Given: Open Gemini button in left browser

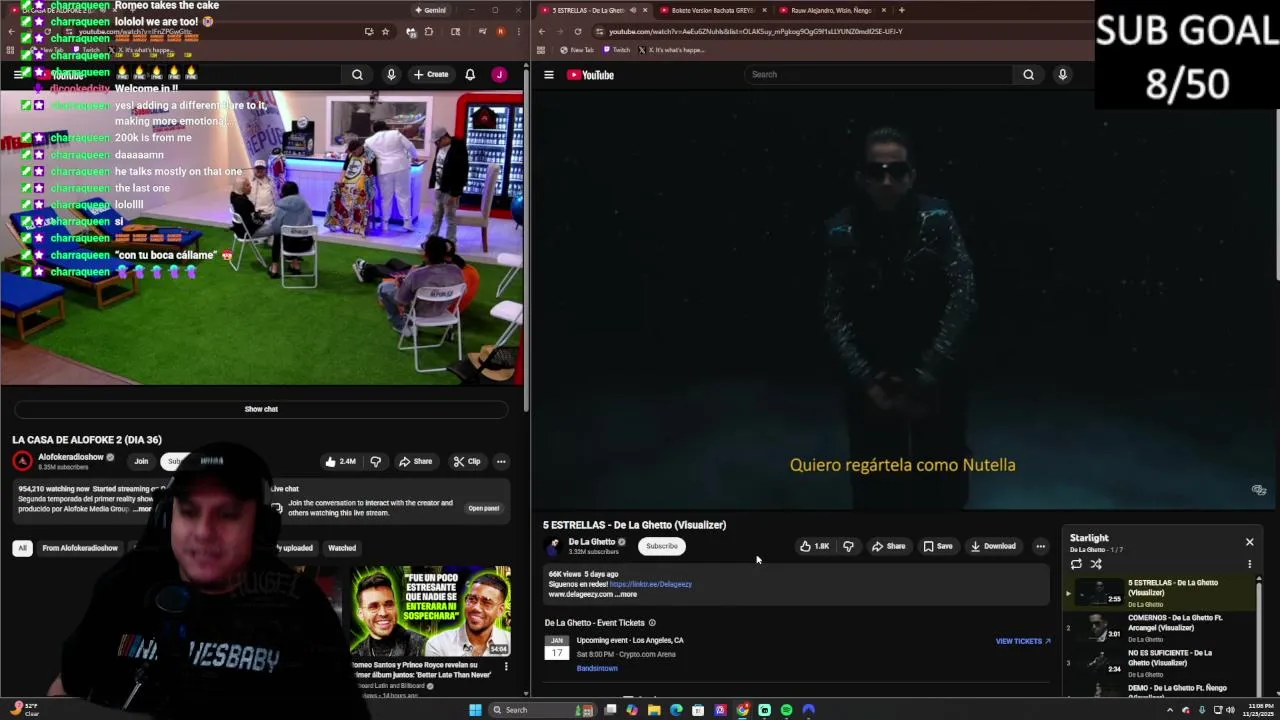Looking at the screenshot, I should (430, 10).
